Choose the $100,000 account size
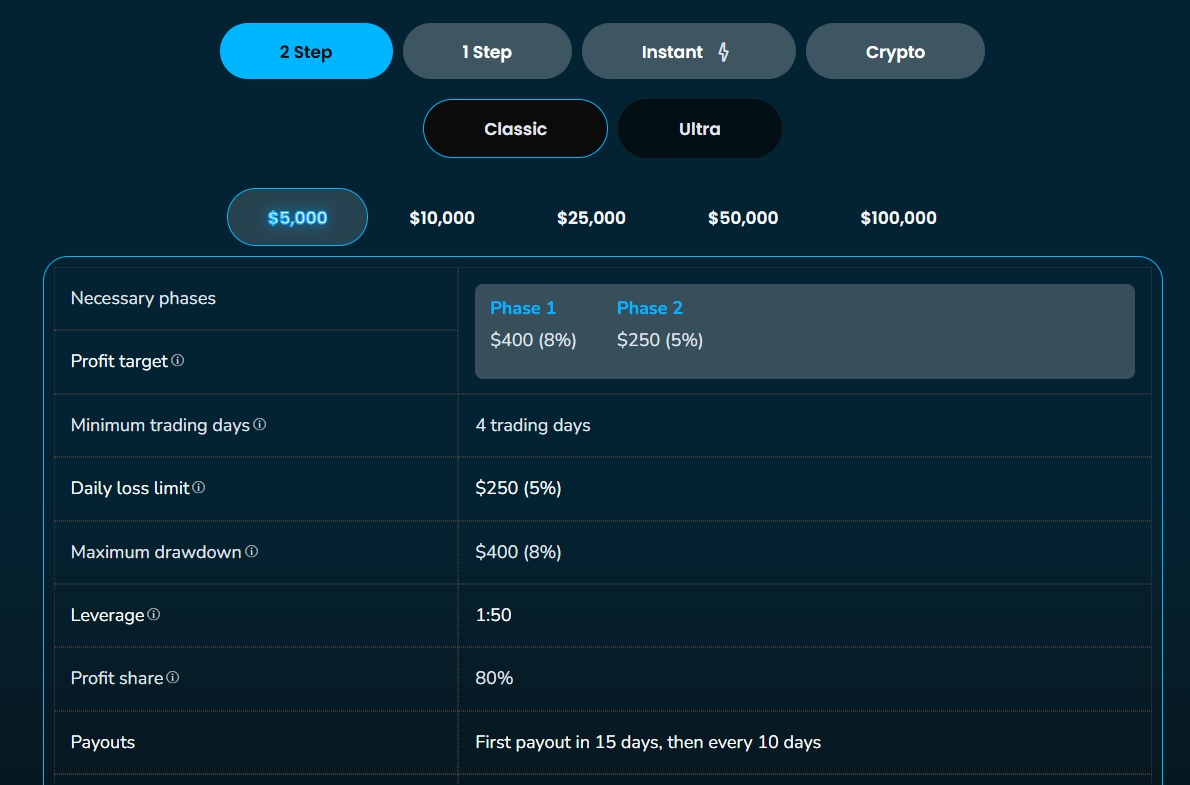1190x785 pixels. [x=899, y=218]
